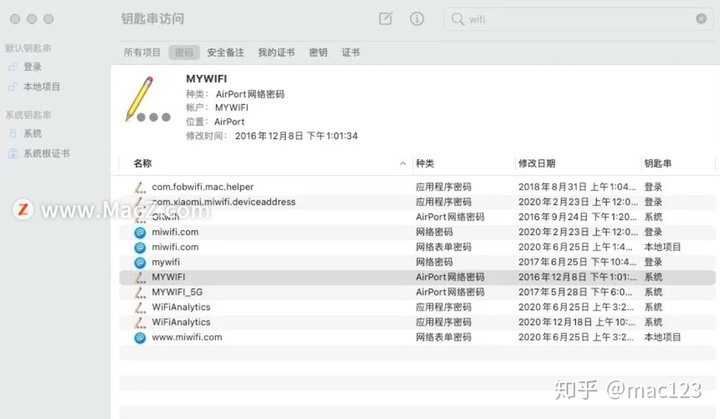Focus the wifi search field

pos(579,19)
